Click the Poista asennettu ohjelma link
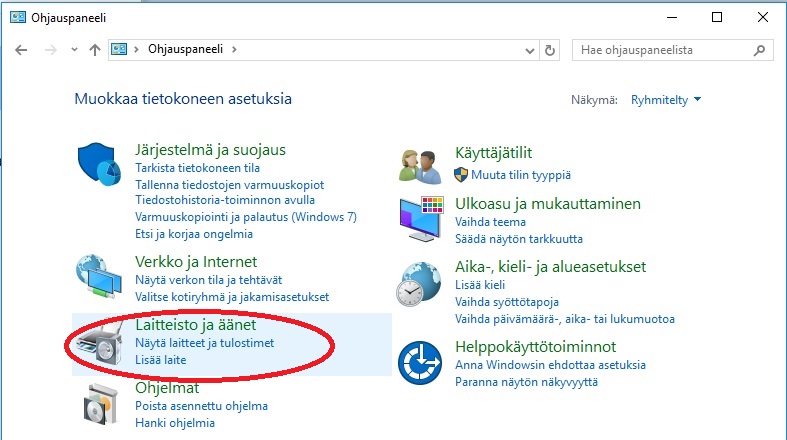 click(201, 406)
